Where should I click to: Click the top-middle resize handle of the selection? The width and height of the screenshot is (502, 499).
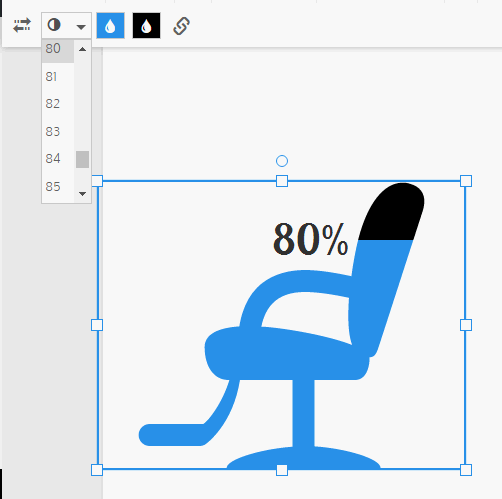[282, 181]
